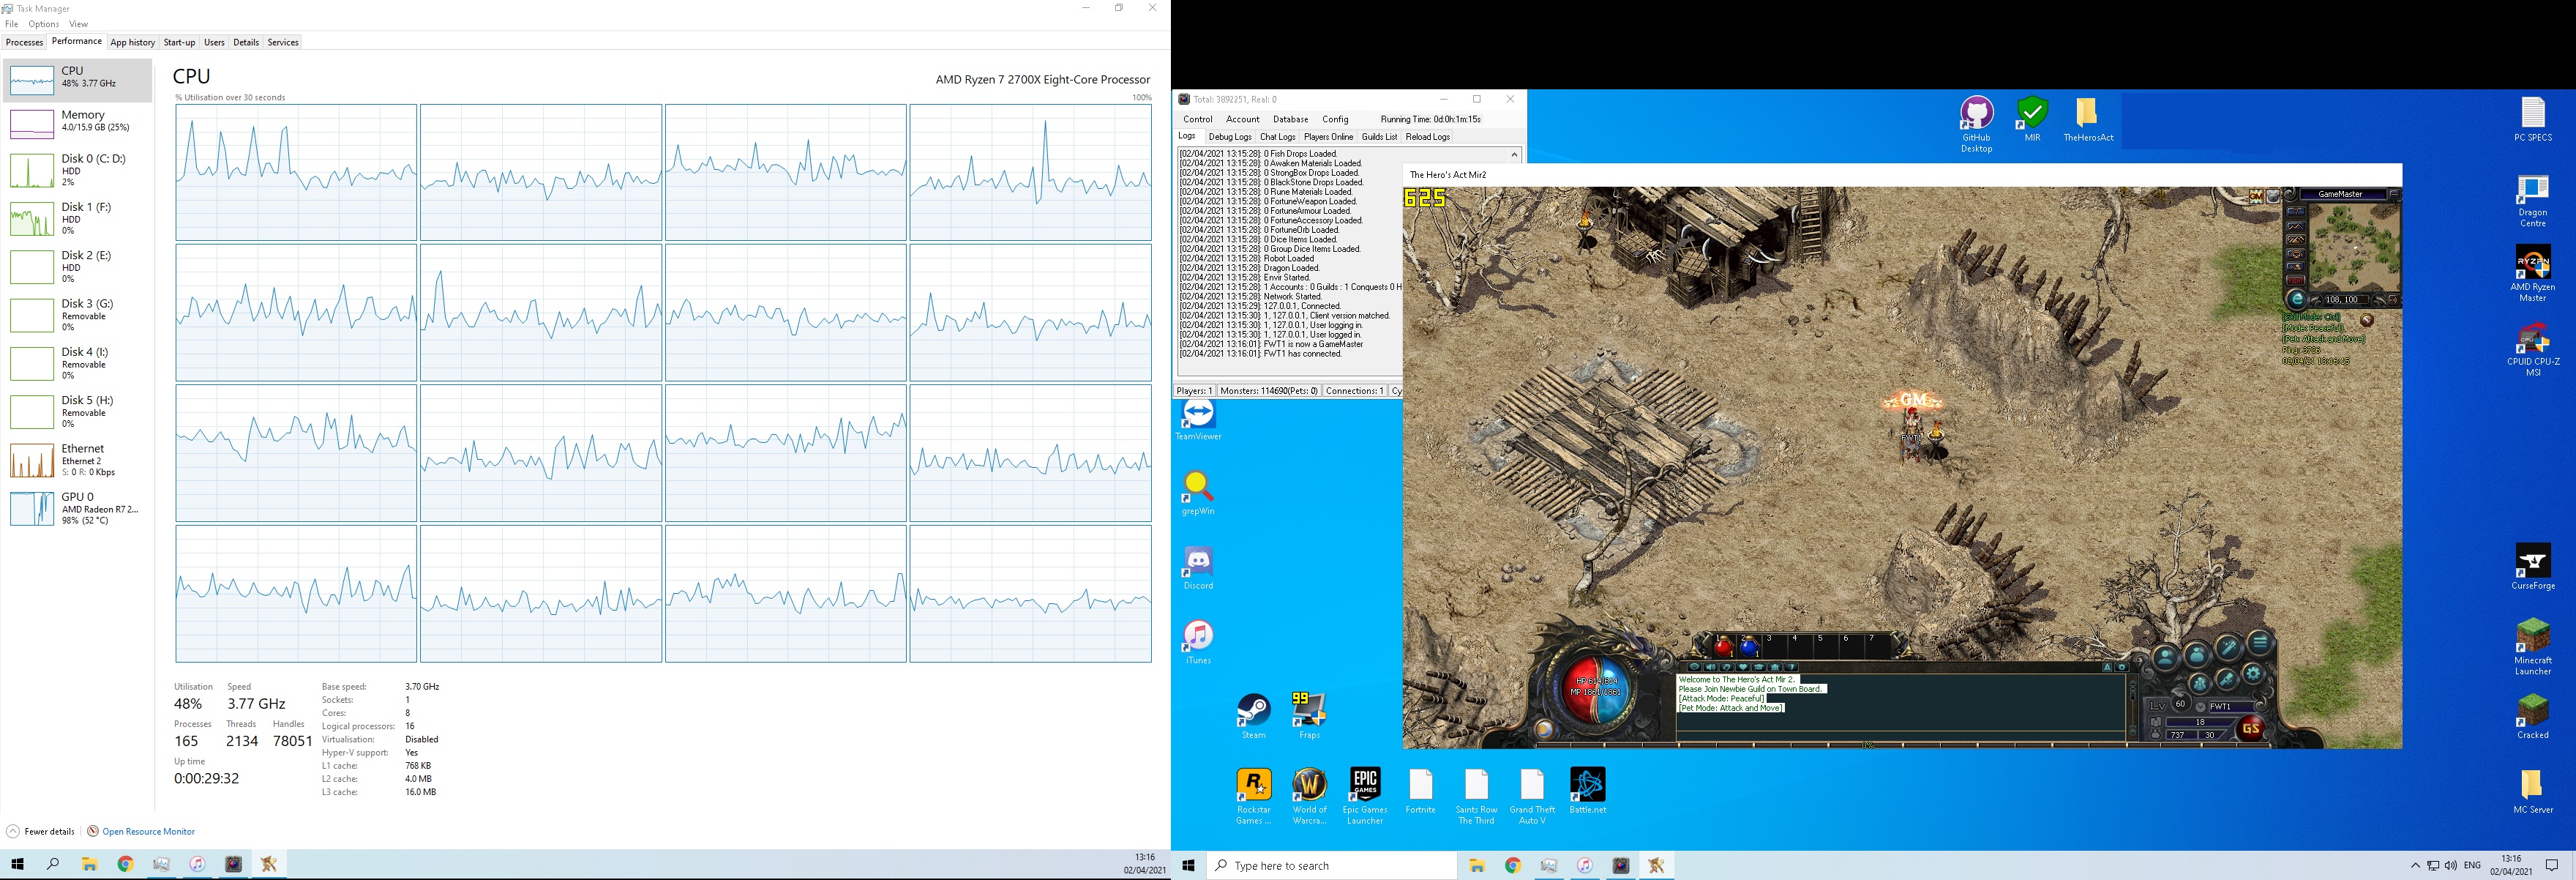Screen dimensions: 2576x880
Task: Toggle the shout chat filter speaker icon
Action: [1710, 667]
